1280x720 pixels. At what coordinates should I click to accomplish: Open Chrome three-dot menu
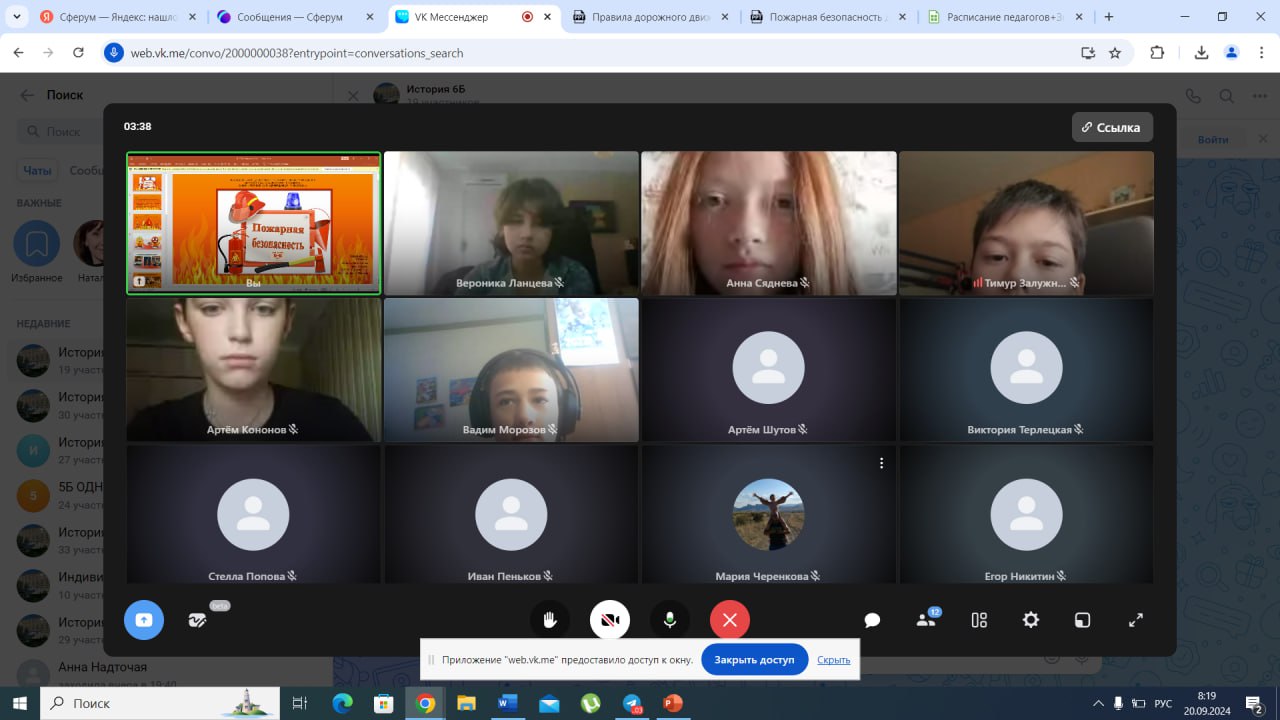[x=1260, y=53]
